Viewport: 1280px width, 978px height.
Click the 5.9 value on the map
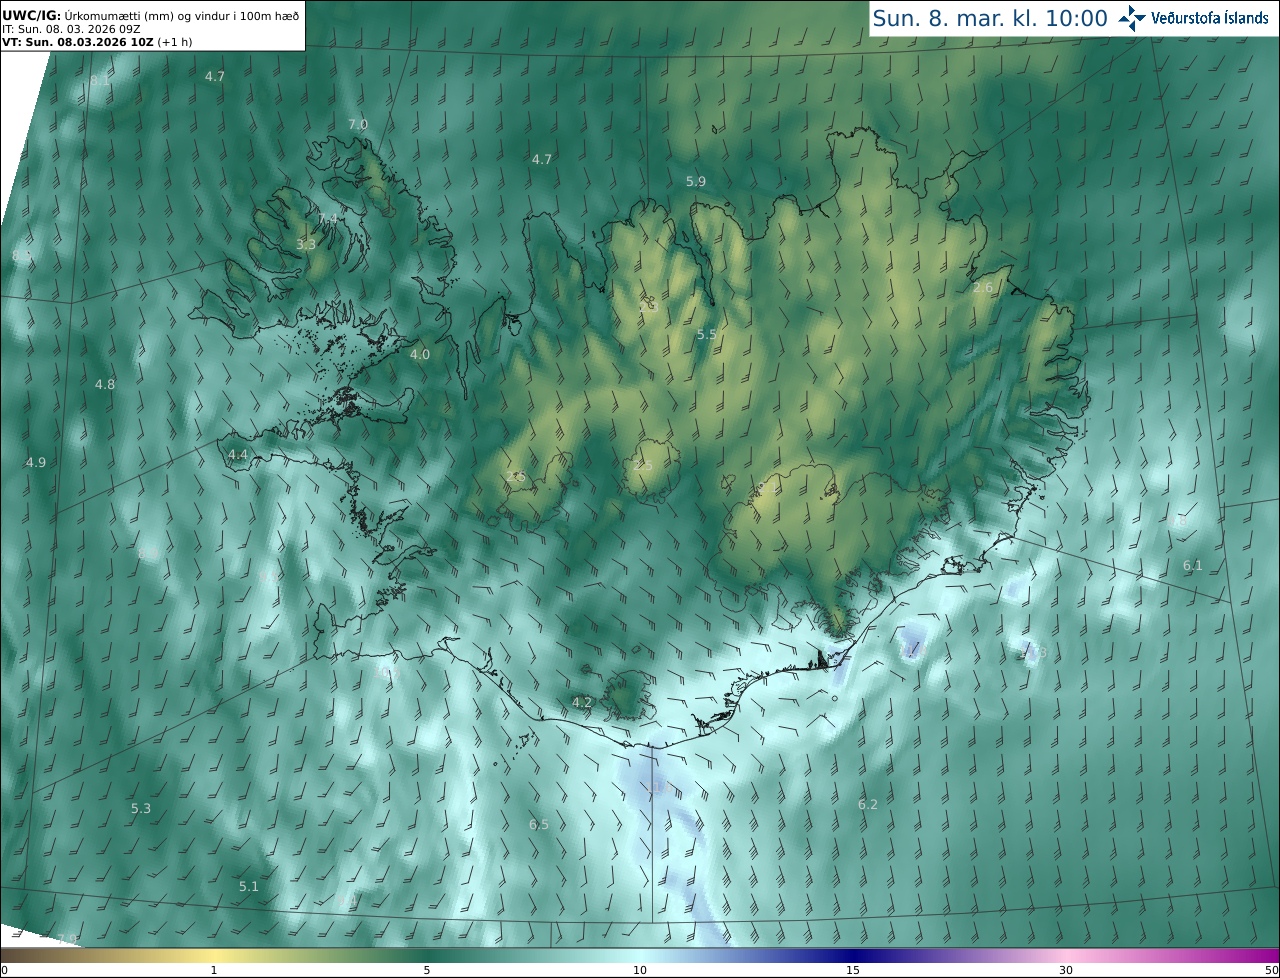coord(696,182)
